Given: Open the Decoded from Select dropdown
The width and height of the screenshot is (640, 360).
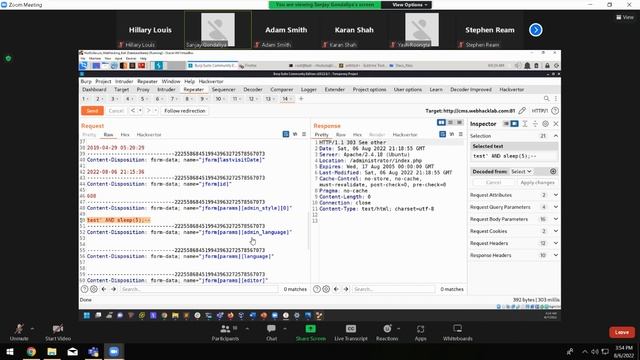Looking at the screenshot, I should (521, 171).
